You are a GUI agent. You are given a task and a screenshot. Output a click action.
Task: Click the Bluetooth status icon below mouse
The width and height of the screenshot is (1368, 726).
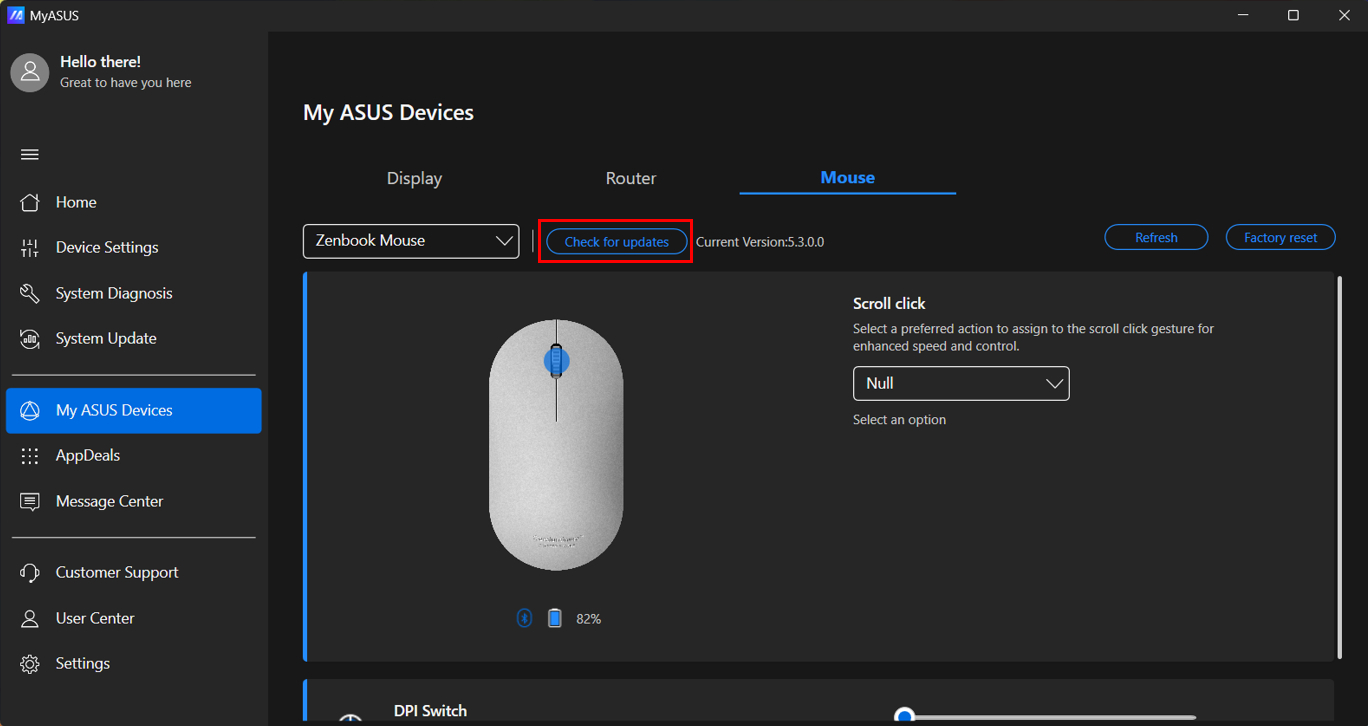[524, 619]
